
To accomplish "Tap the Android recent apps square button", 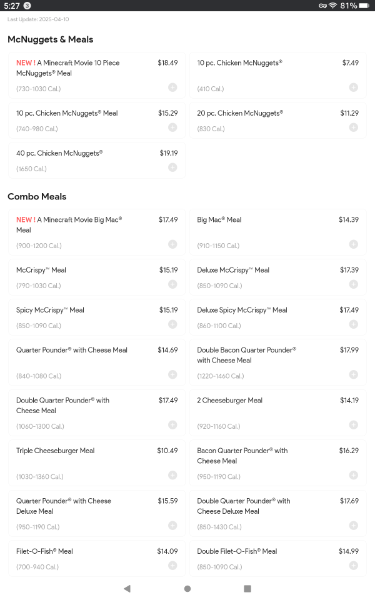I will [x=248, y=589].
